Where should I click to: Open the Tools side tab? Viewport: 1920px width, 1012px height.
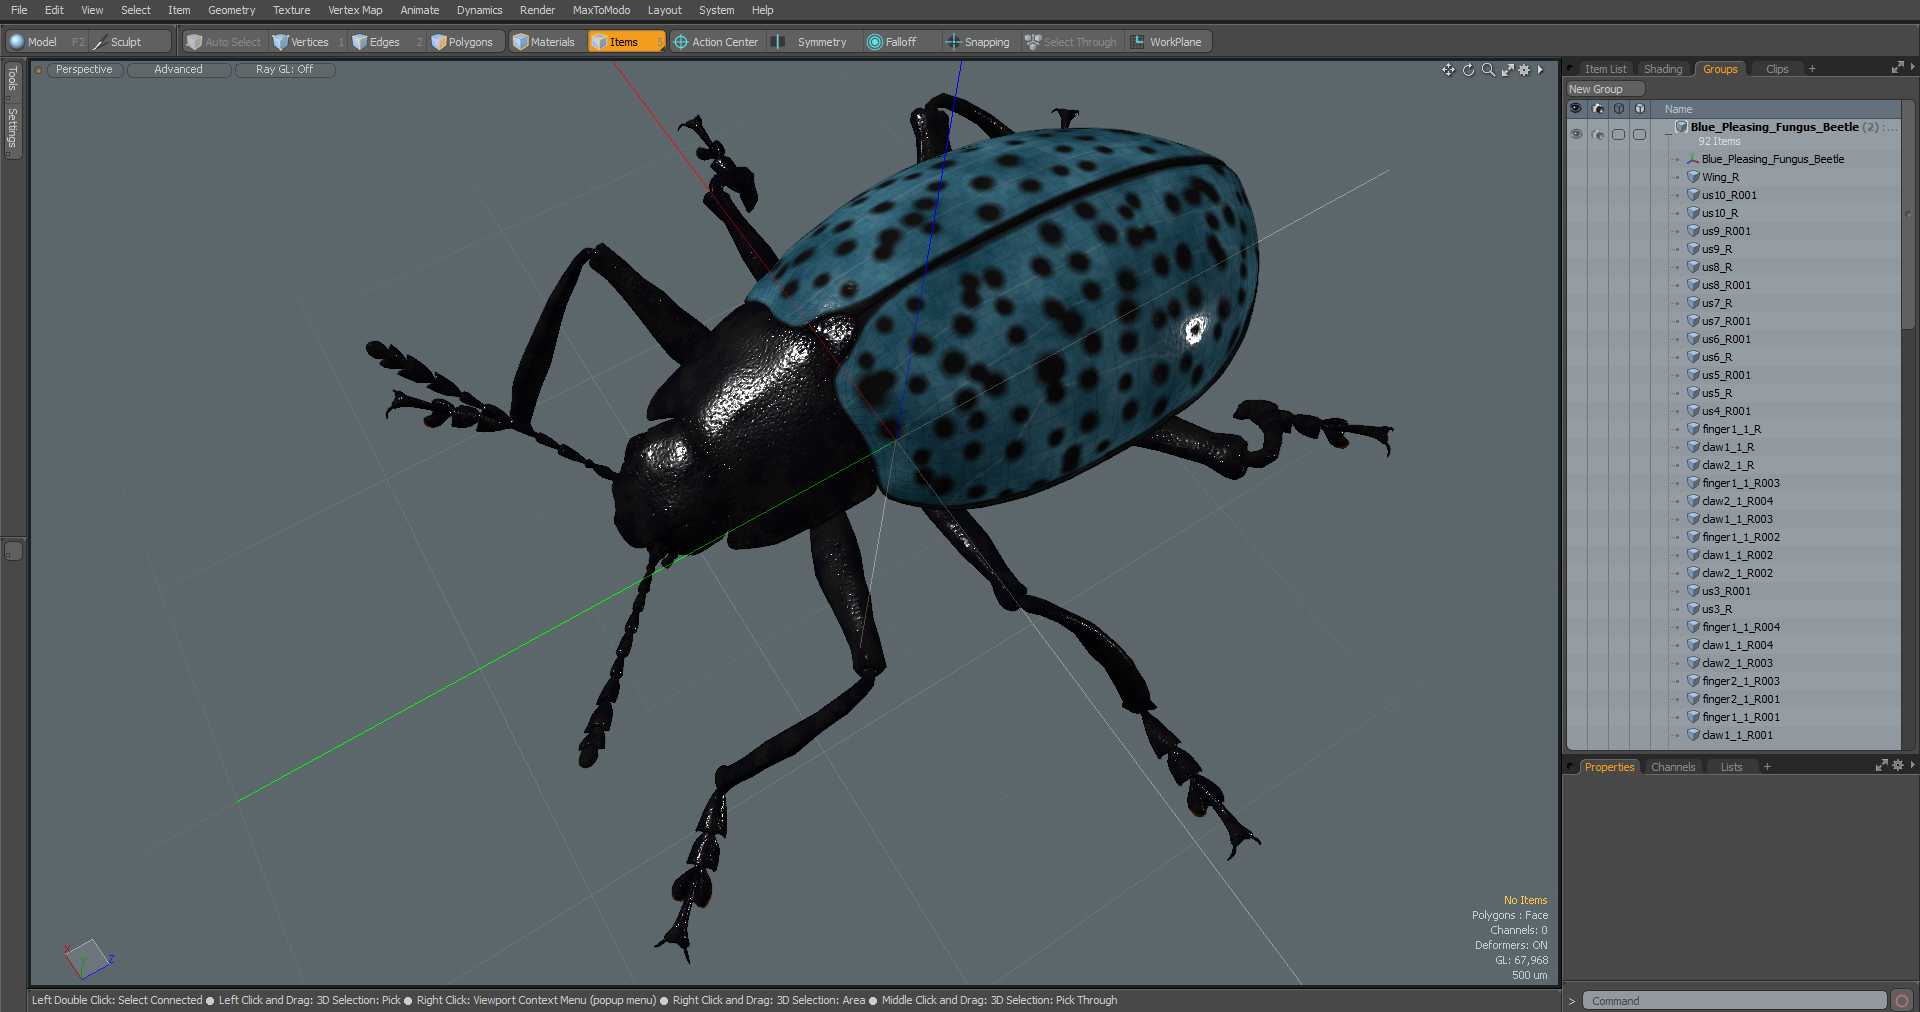click(12, 79)
